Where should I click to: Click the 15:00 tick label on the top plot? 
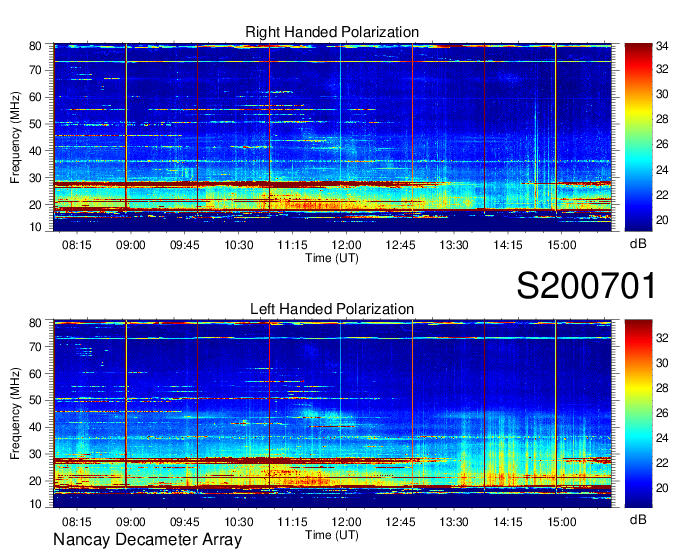(x=562, y=245)
